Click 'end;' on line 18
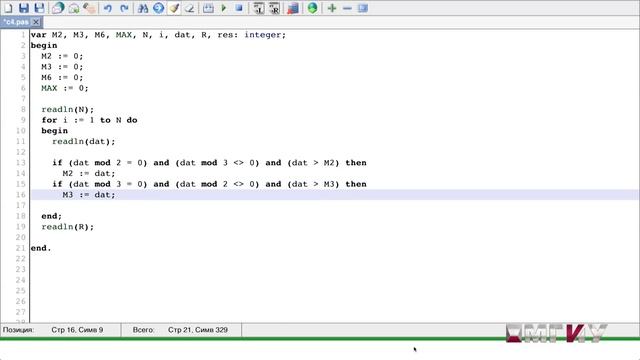This screenshot has width=640, height=360. pyautogui.click(x=52, y=216)
